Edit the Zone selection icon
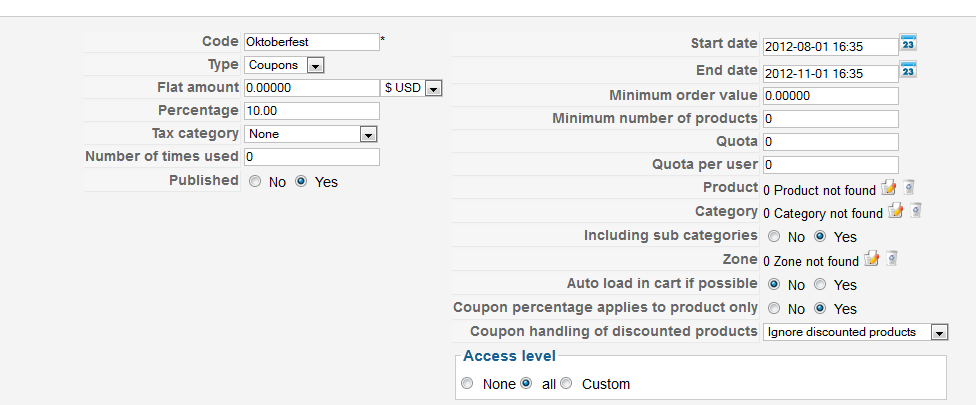Screen dimensions: 976x405 871,259
